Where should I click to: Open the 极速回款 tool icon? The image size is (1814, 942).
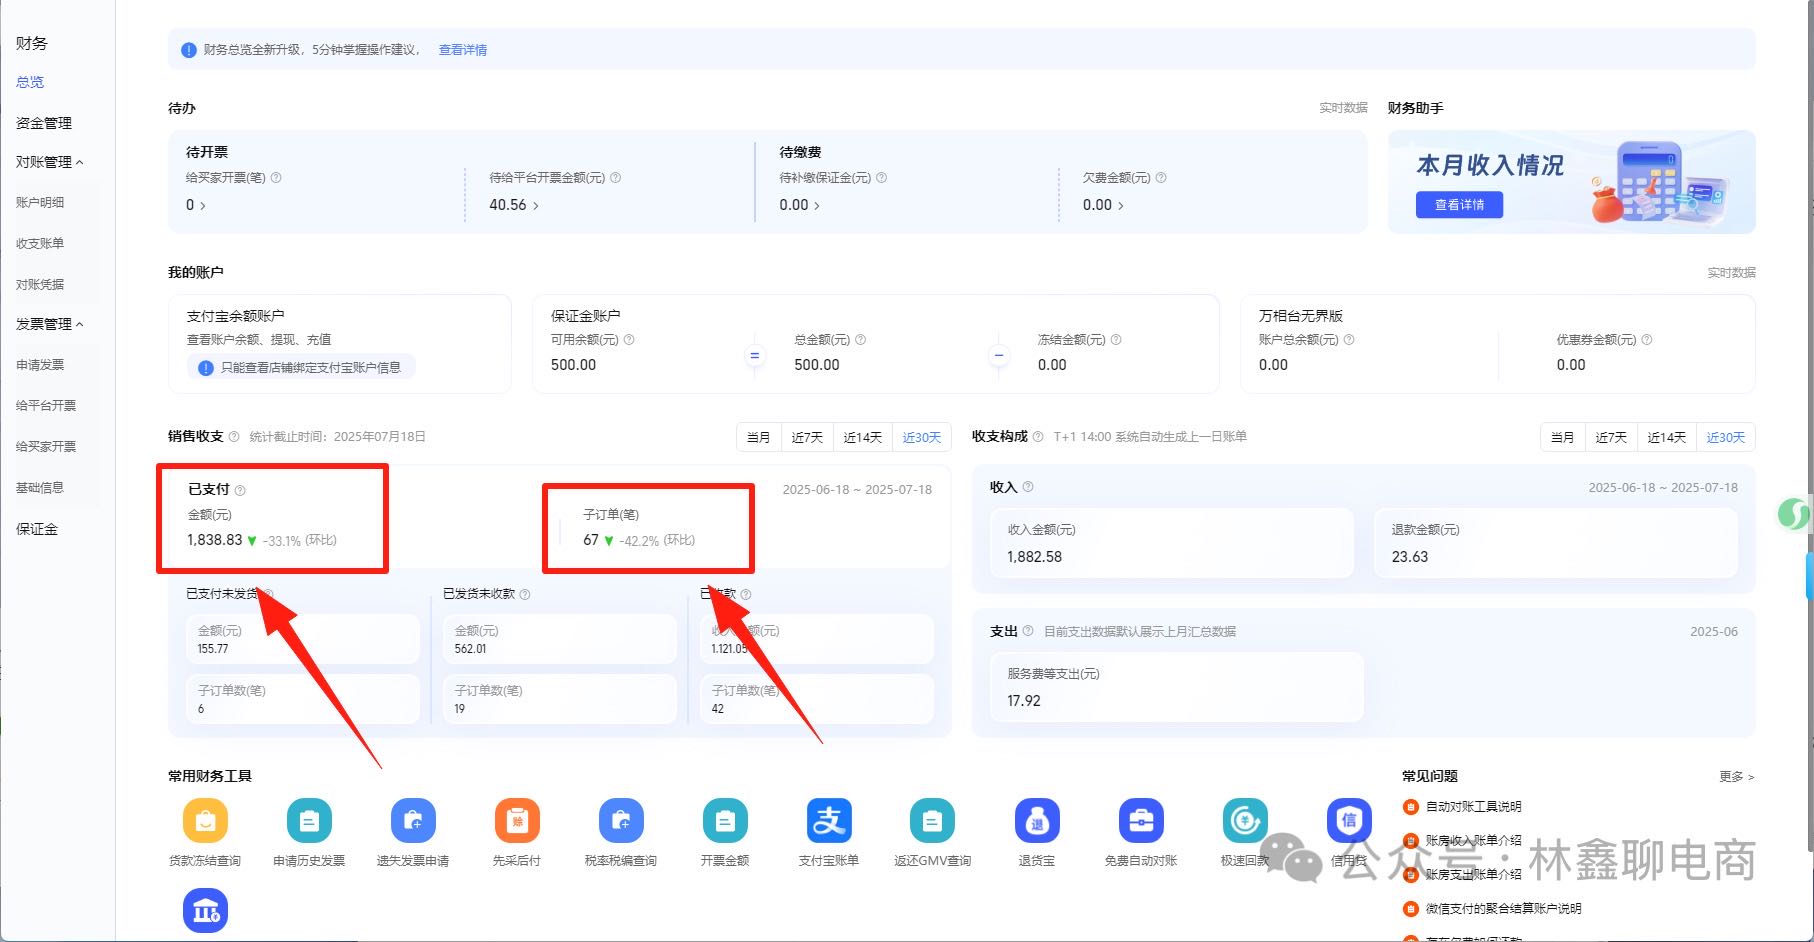1245,820
